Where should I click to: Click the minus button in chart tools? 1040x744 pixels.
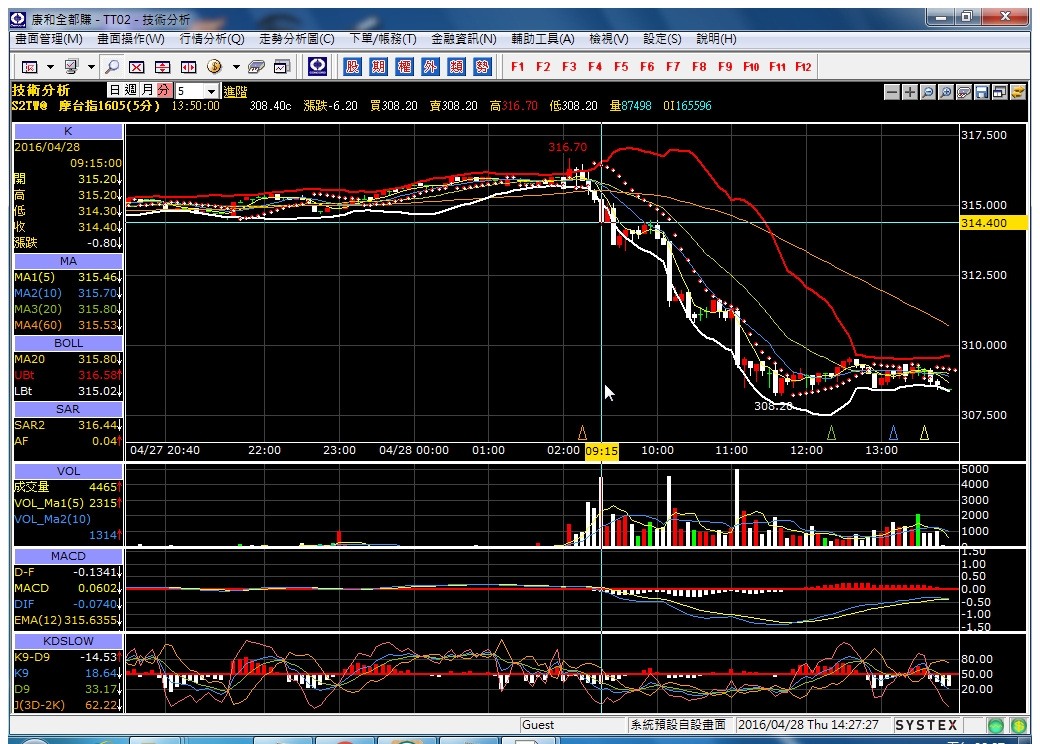[892, 92]
